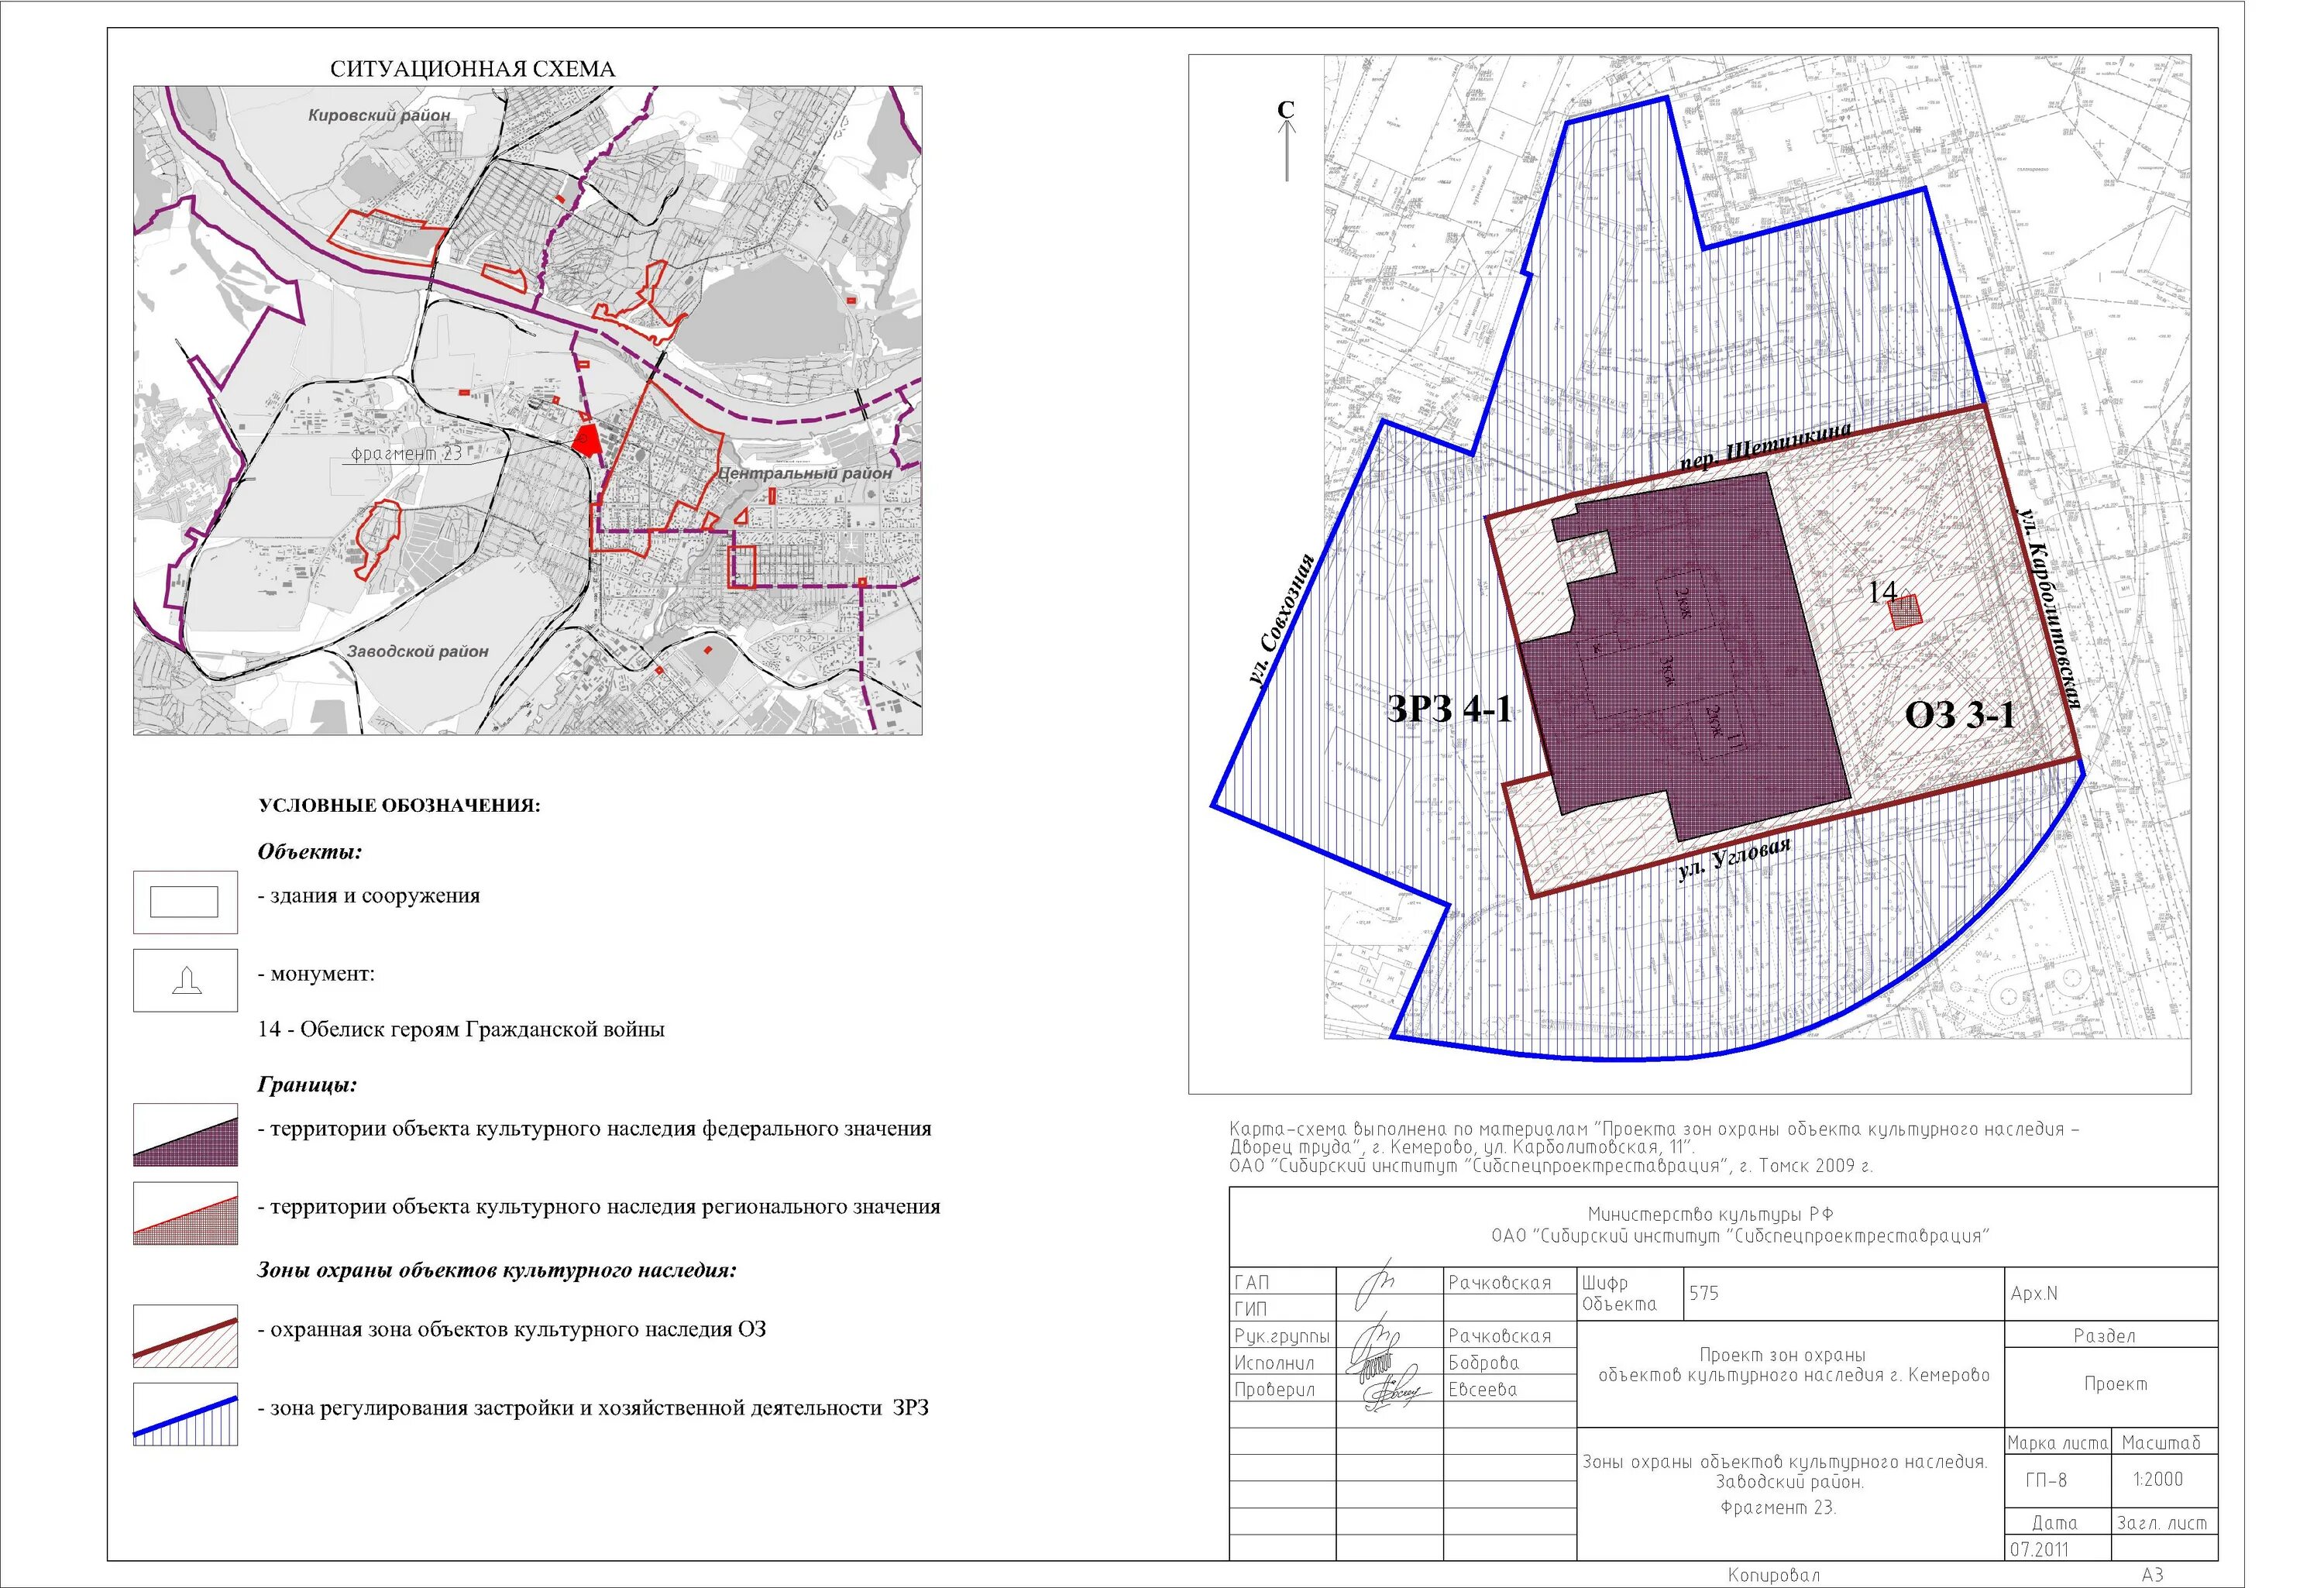Image resolution: width=2324 pixels, height=1588 pixels.
Task: Click the Центральный район map label
Action: pos(806,473)
